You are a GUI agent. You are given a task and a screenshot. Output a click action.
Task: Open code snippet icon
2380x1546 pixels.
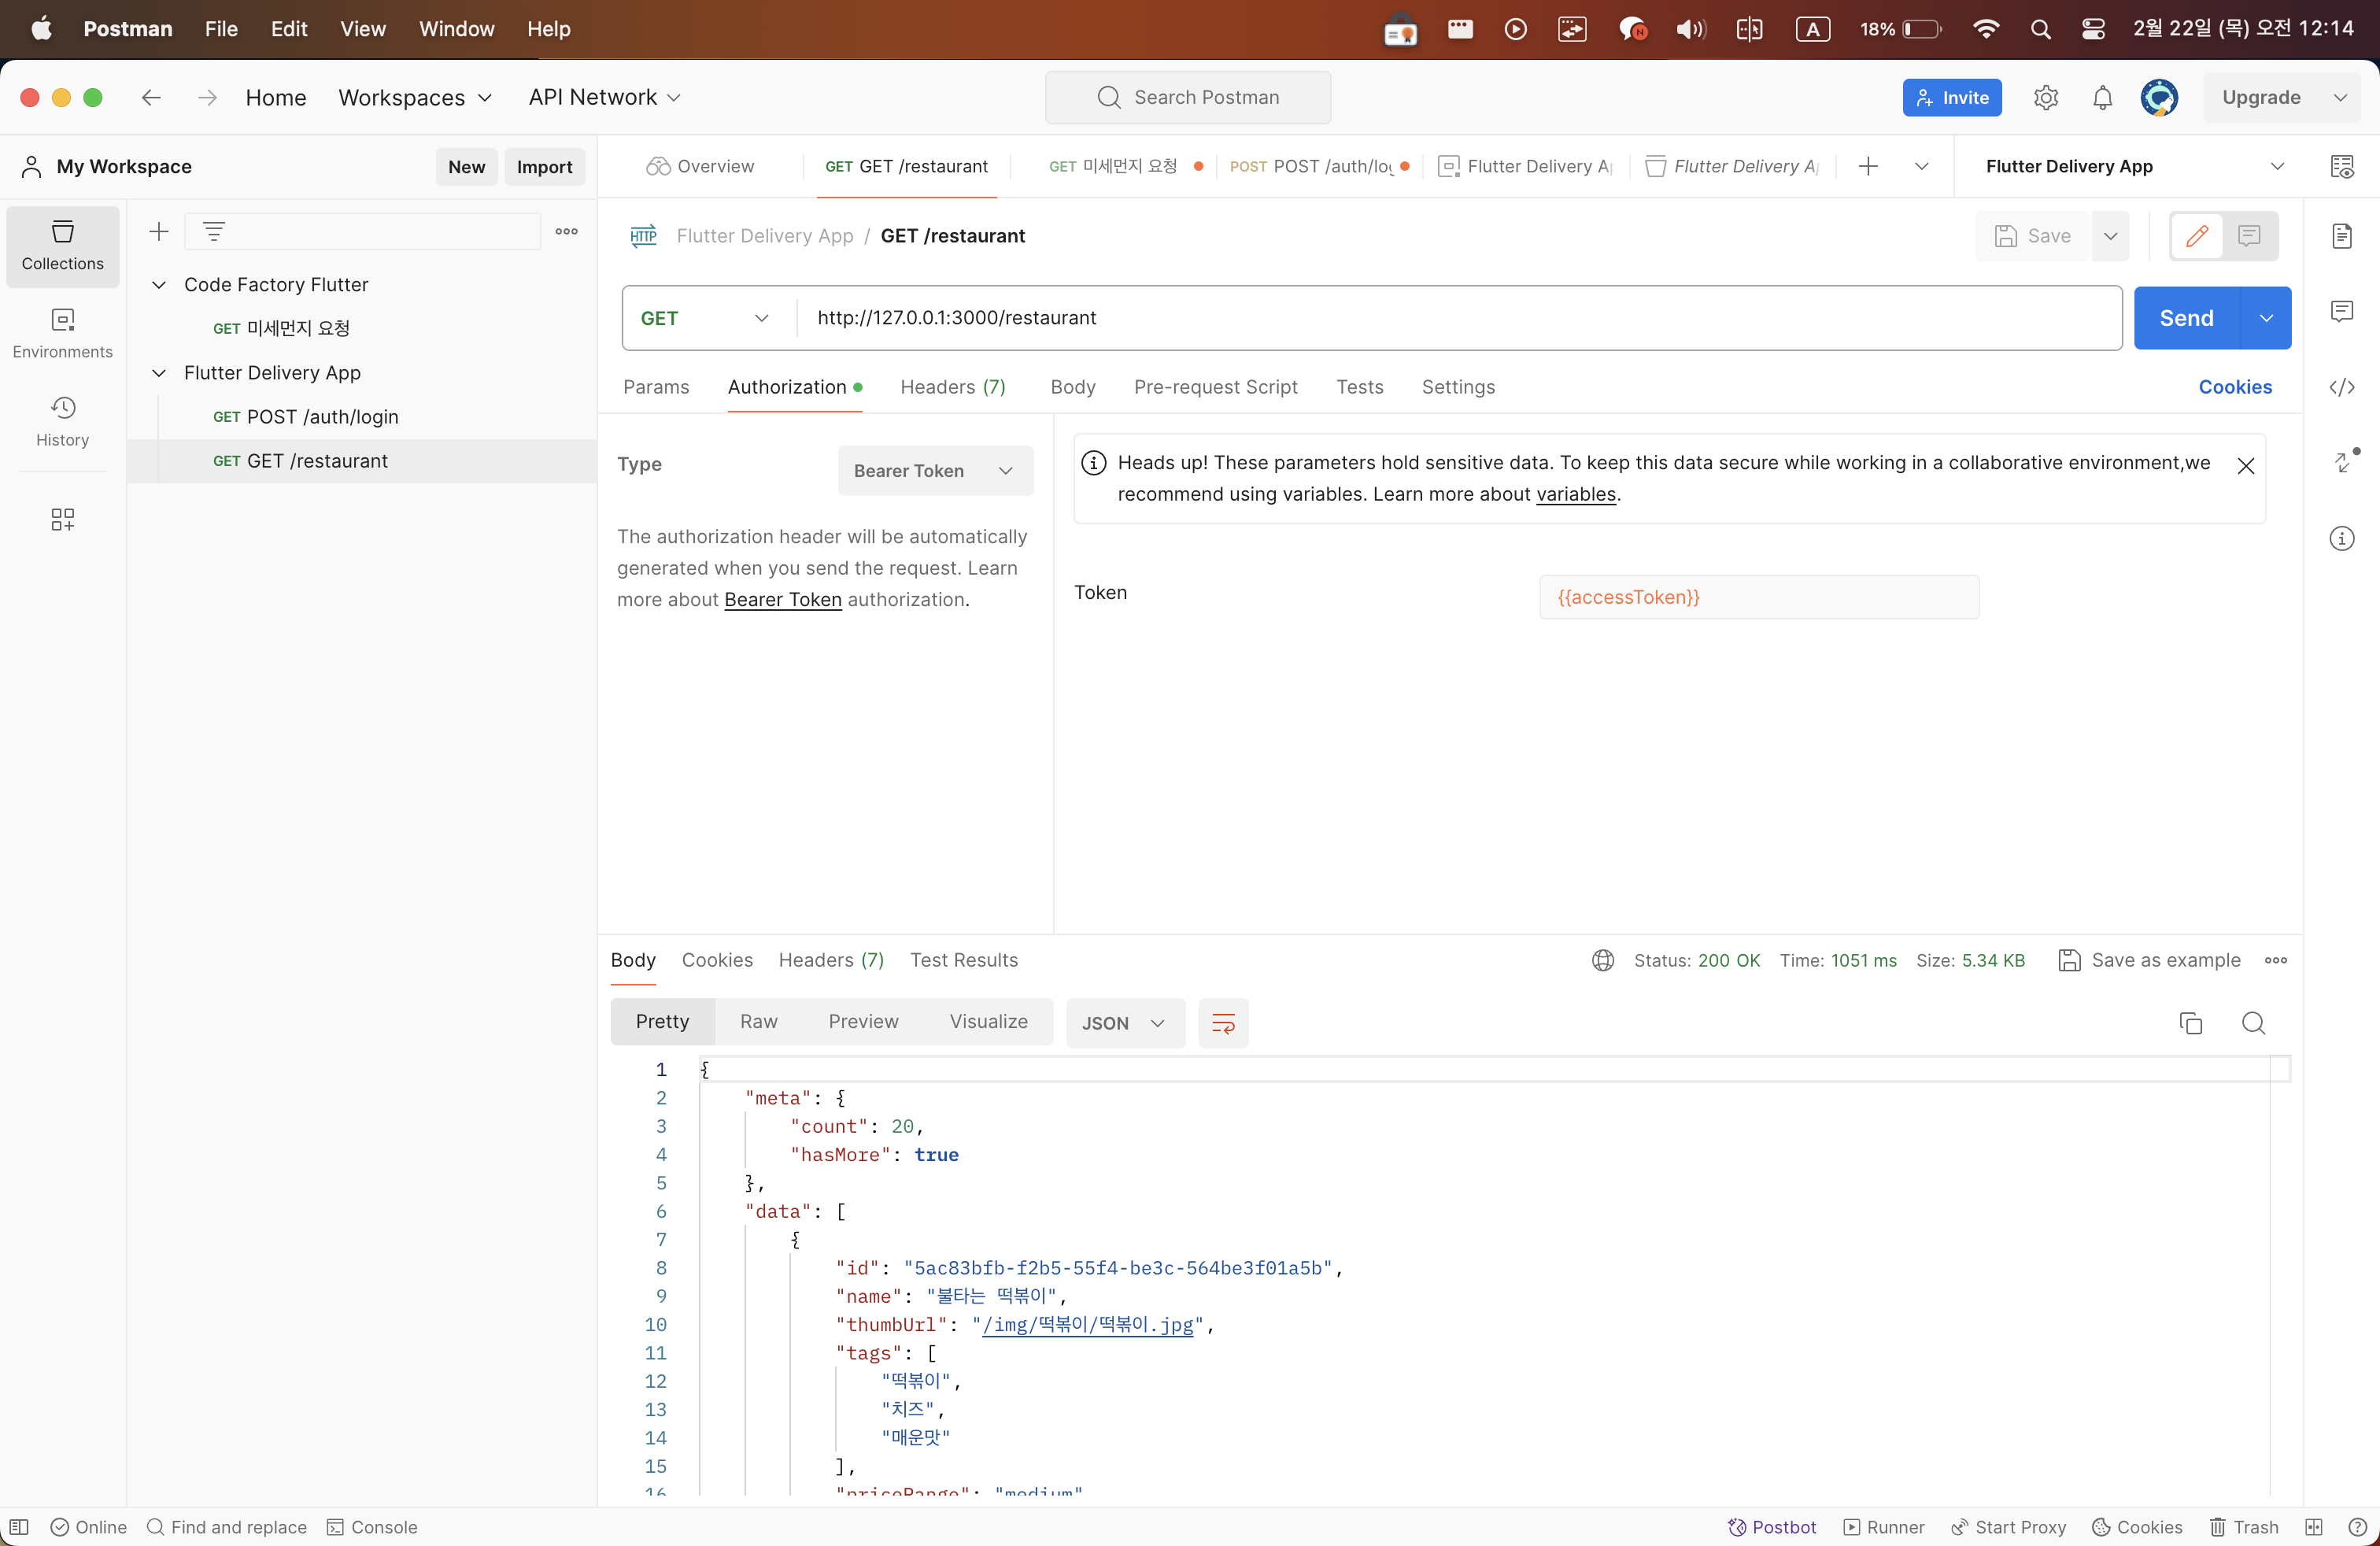coord(2341,387)
